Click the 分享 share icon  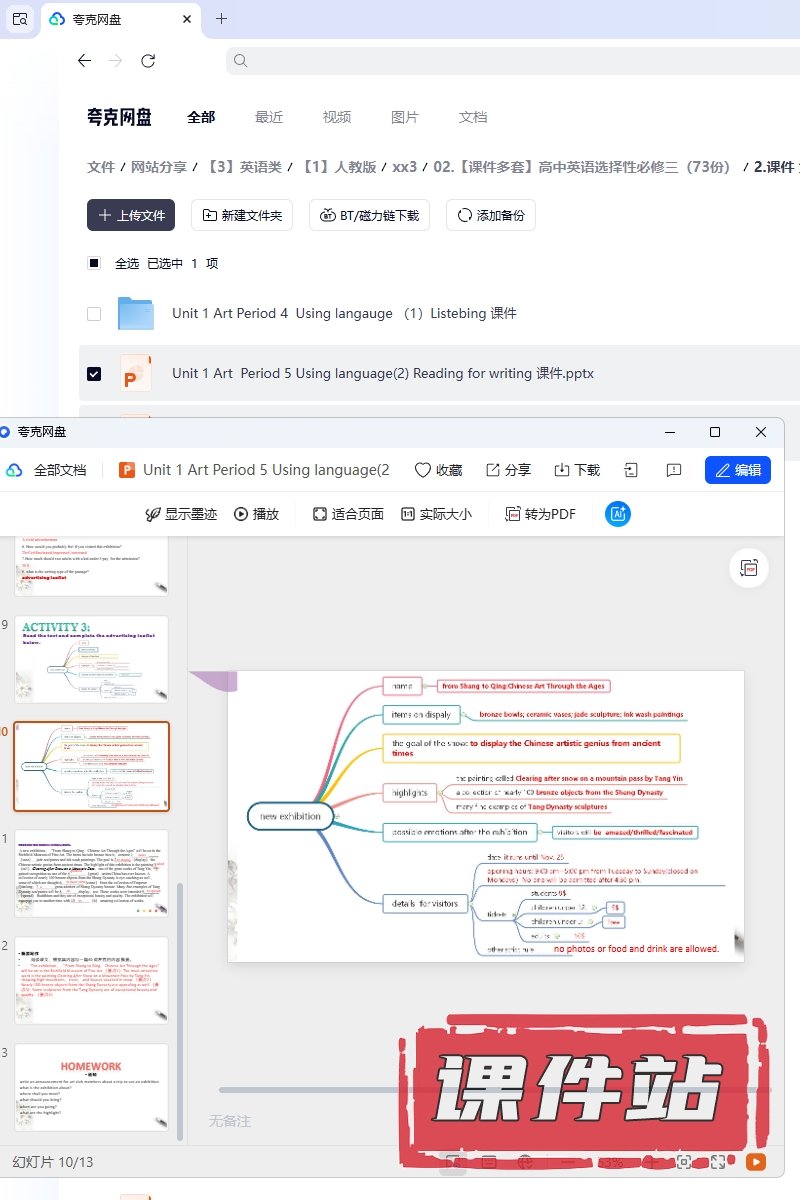coord(493,470)
